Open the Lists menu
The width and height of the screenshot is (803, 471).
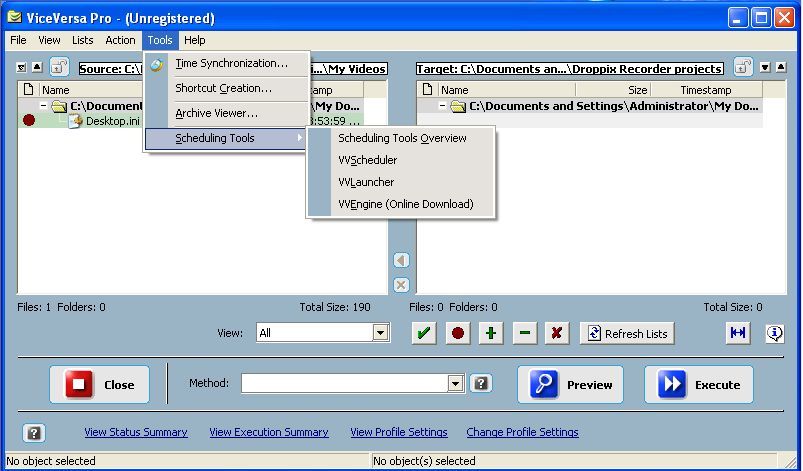pos(82,40)
